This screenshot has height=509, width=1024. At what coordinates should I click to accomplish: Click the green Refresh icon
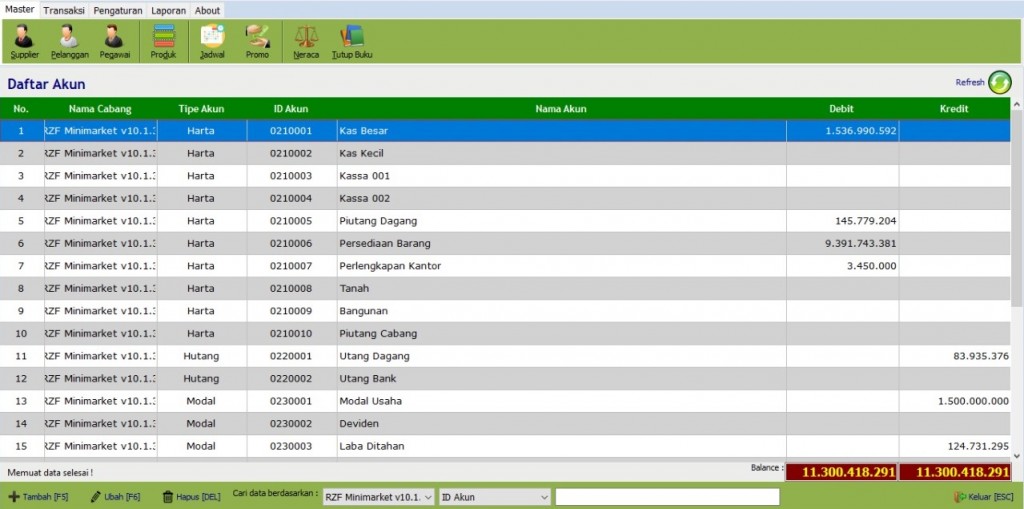tap(999, 82)
